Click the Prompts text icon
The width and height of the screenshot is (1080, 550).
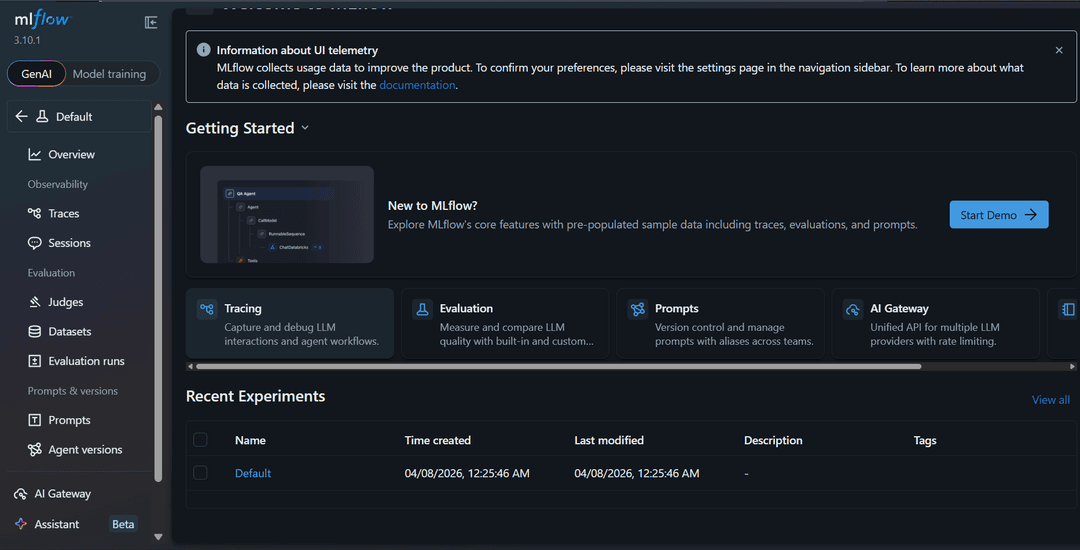pyautogui.click(x=34, y=420)
